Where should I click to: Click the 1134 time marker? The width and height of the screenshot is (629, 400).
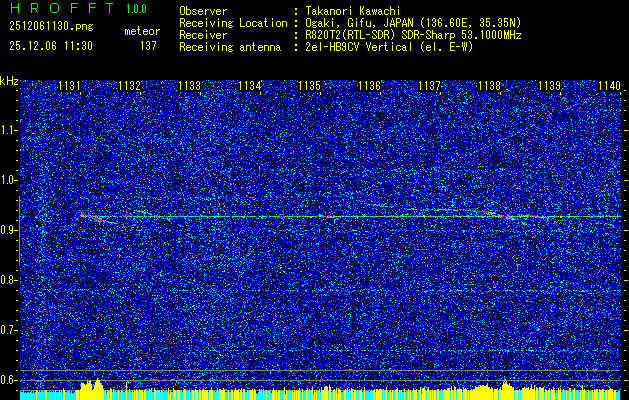pos(250,85)
